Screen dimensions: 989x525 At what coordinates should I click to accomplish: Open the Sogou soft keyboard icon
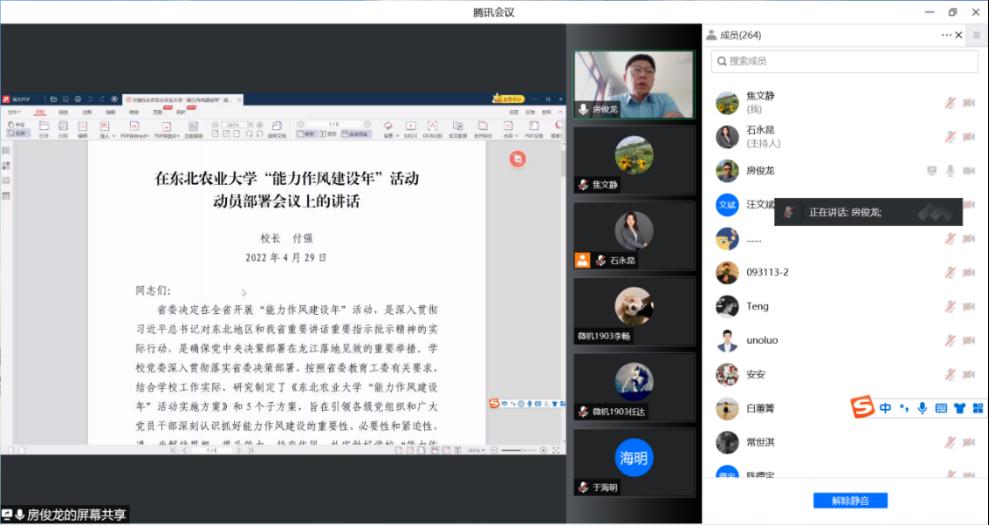click(941, 408)
